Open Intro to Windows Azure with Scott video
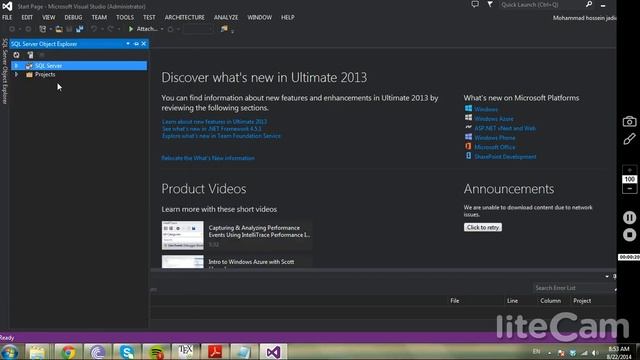This screenshot has width=640, height=360. pyautogui.click(x=251, y=262)
